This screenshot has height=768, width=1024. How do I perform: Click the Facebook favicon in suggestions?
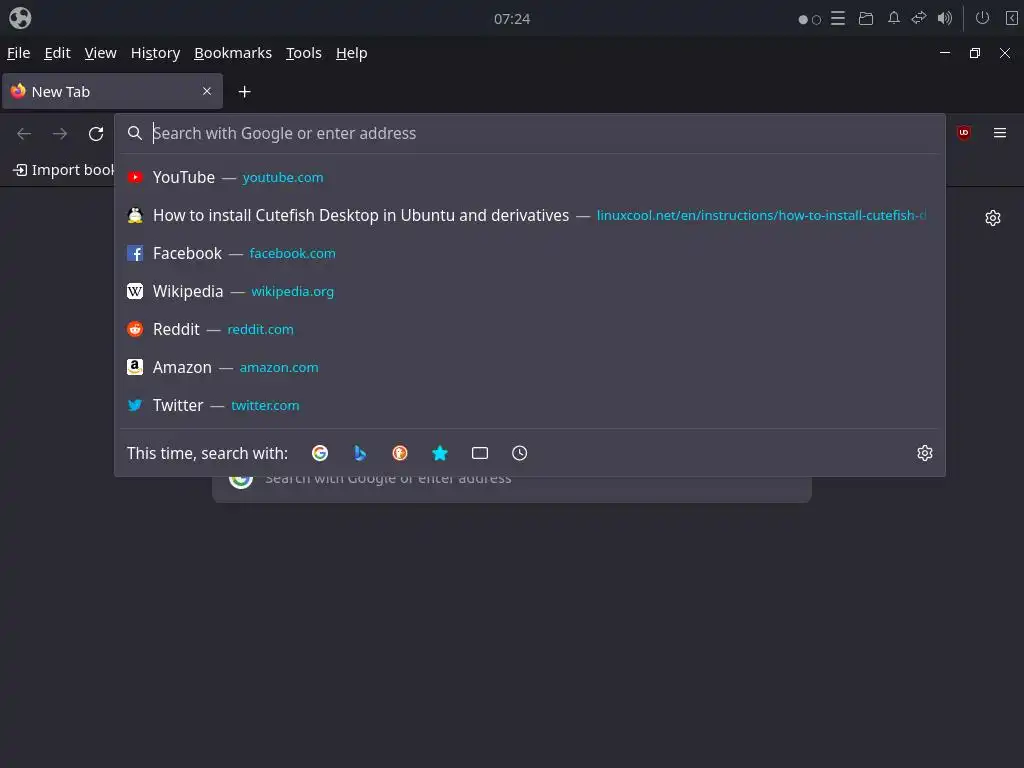(x=135, y=253)
